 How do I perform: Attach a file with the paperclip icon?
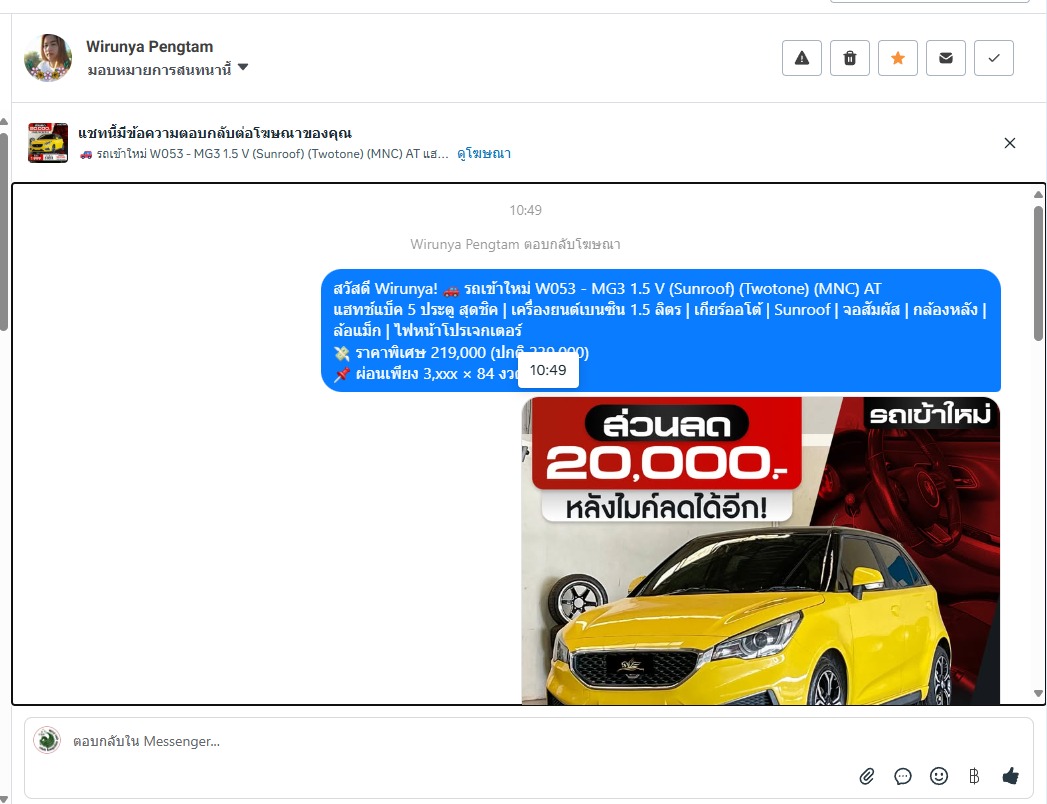867,776
